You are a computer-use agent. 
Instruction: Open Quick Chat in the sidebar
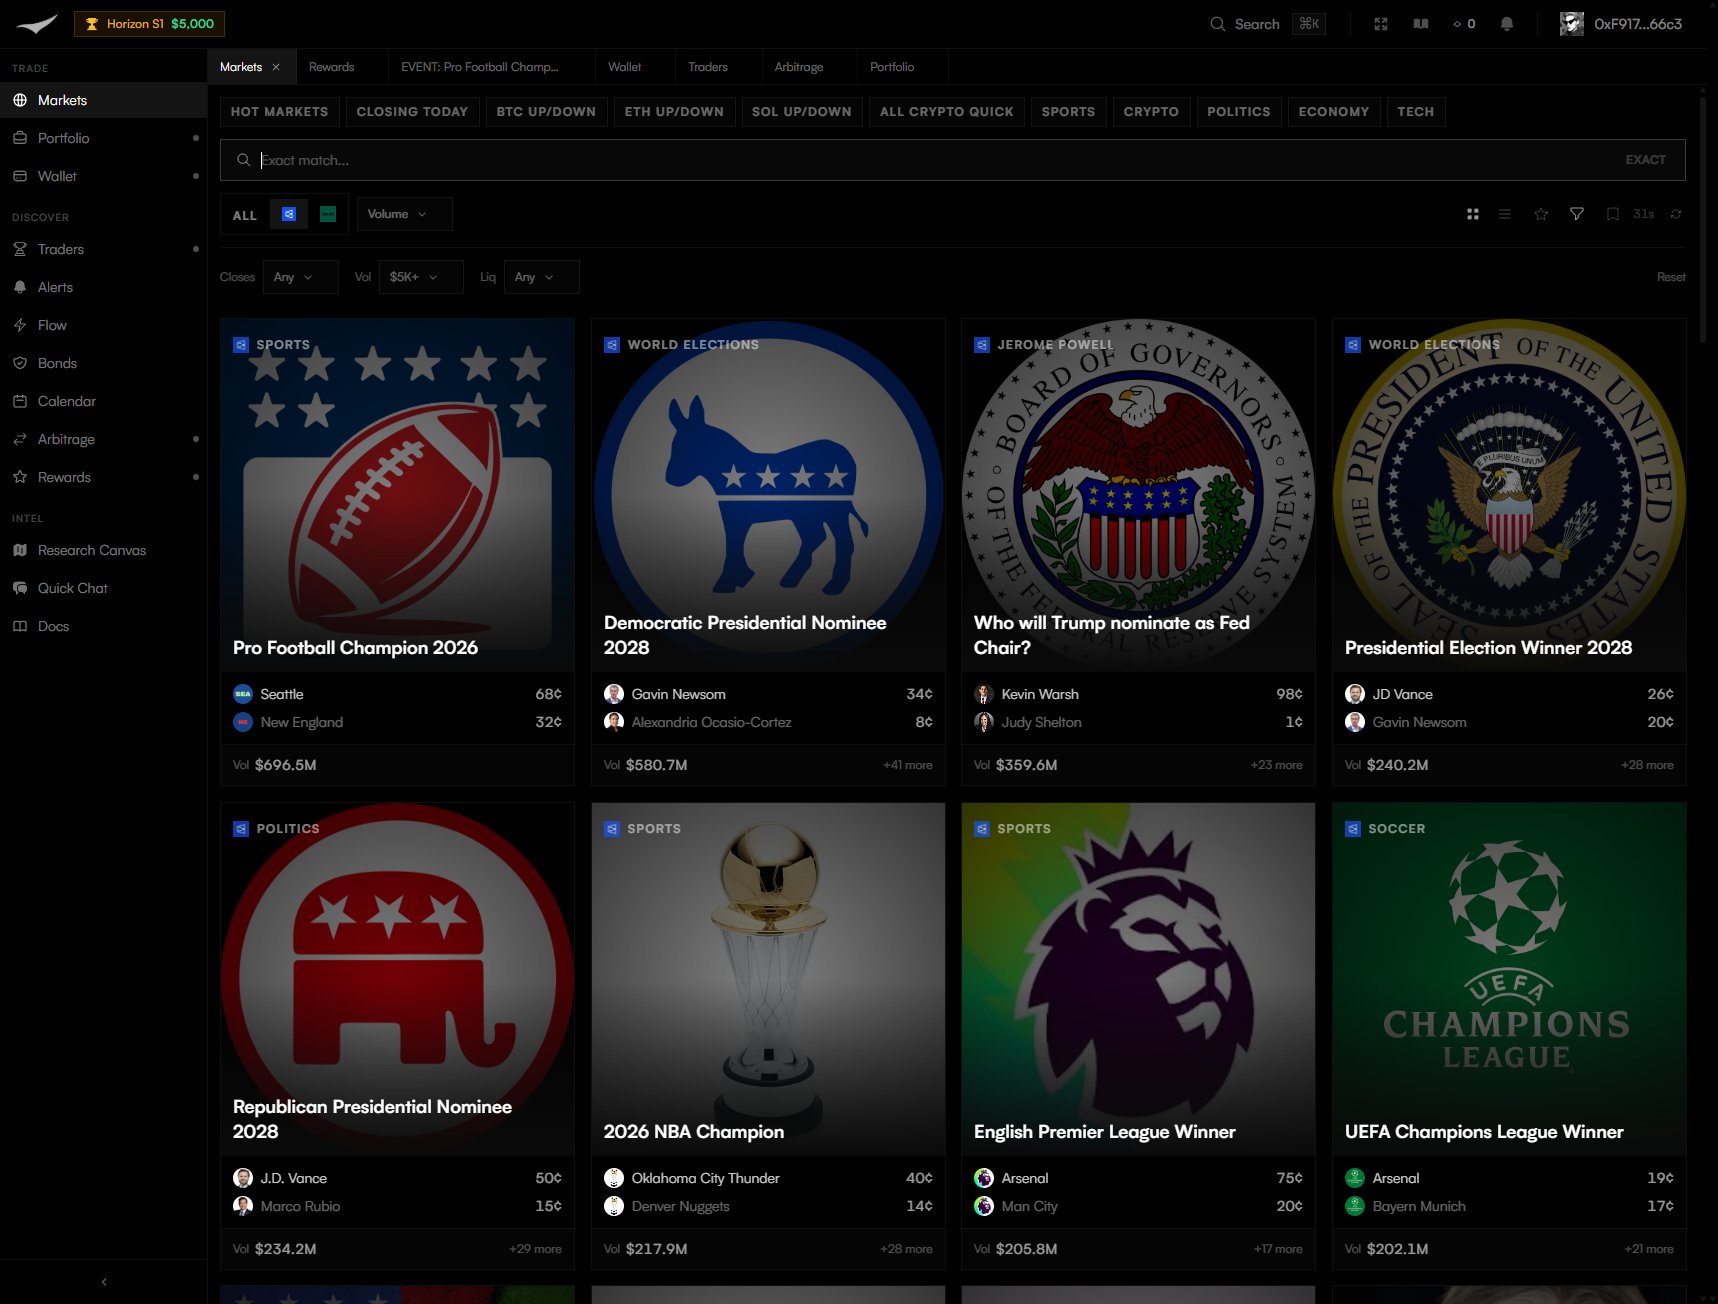104,588
